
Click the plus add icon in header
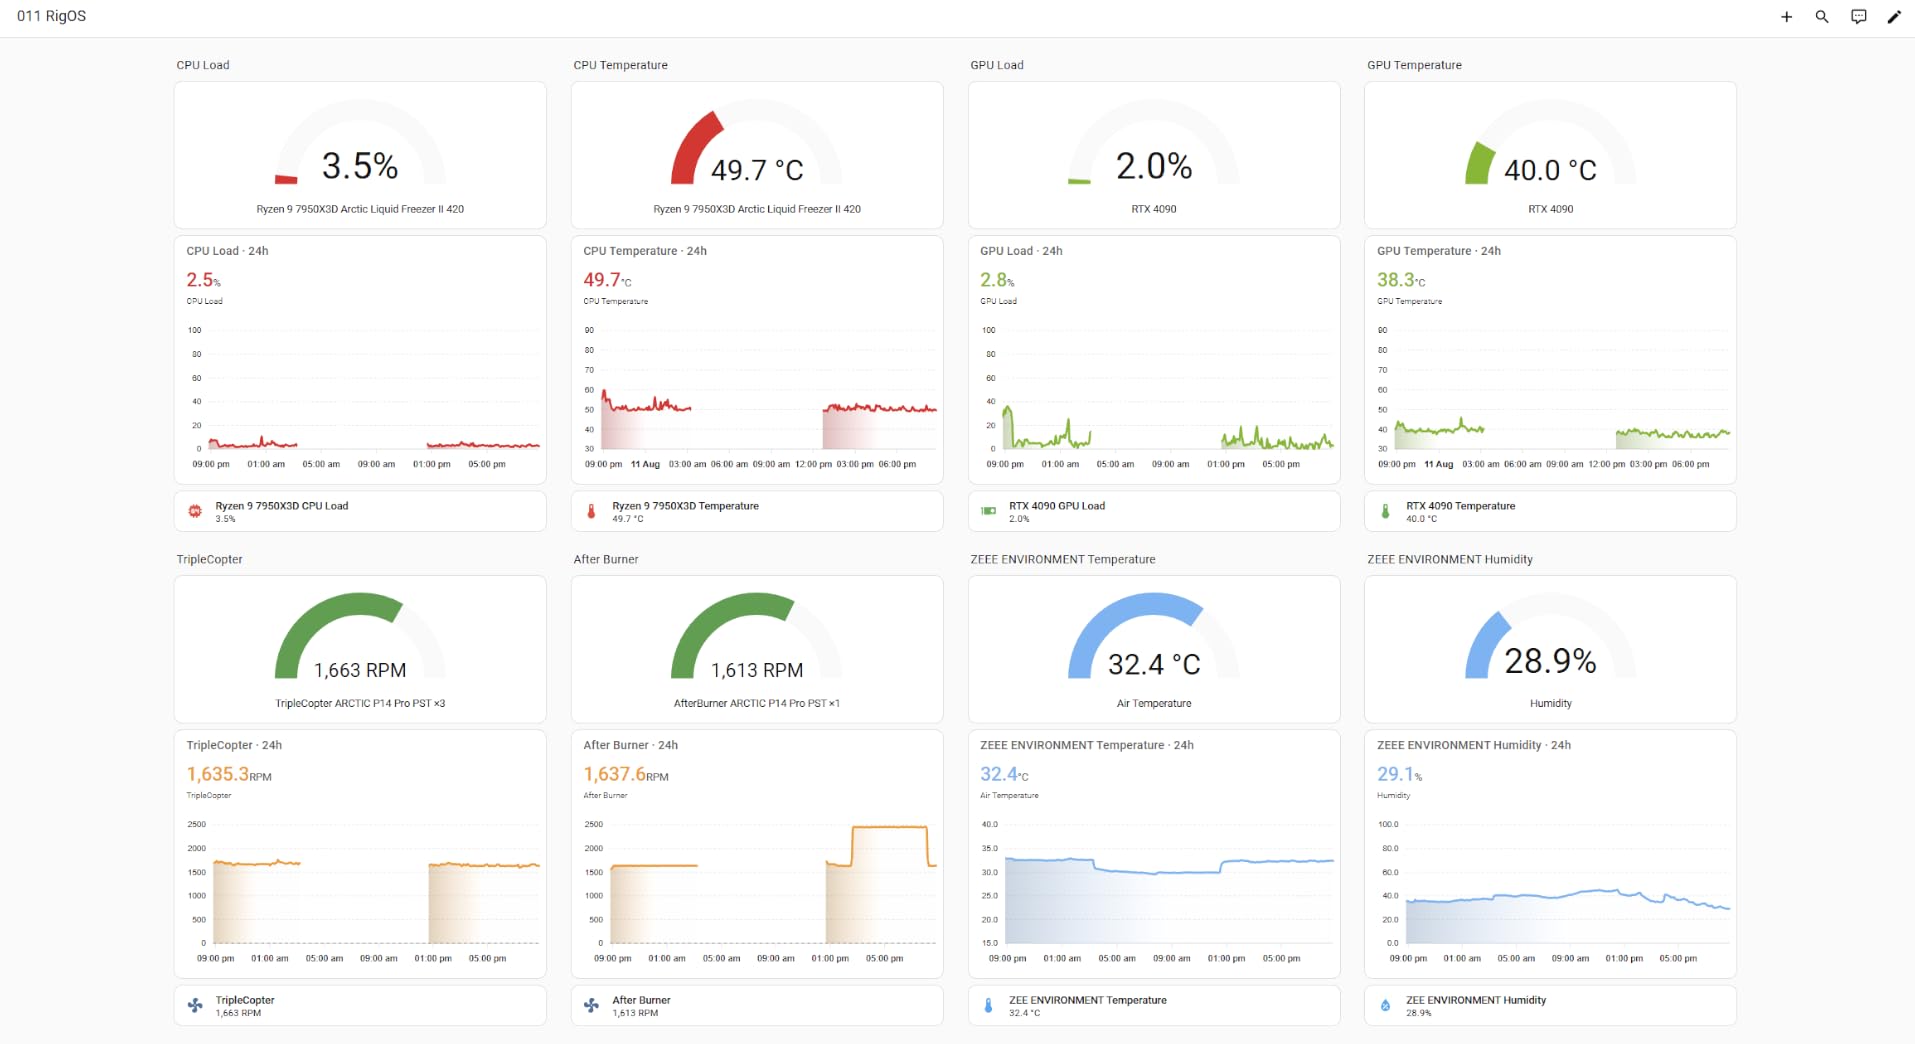(x=1786, y=17)
